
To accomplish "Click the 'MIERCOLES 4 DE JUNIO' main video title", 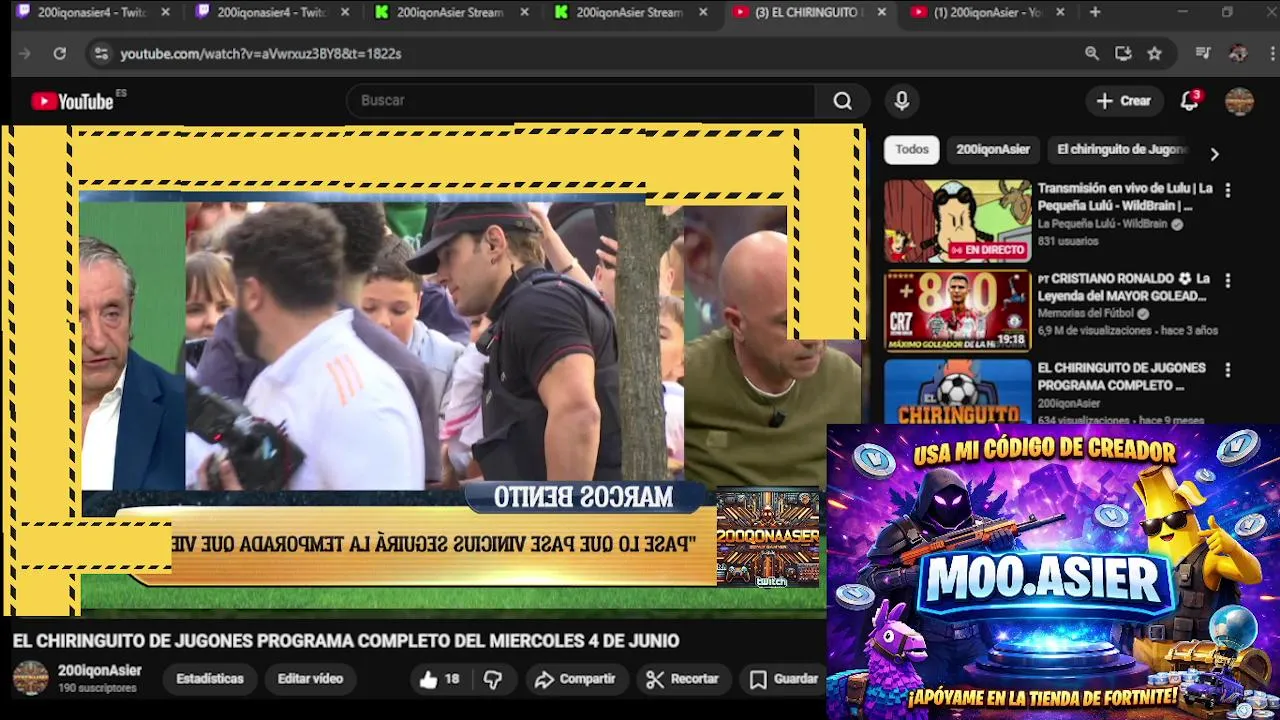I will [346, 641].
